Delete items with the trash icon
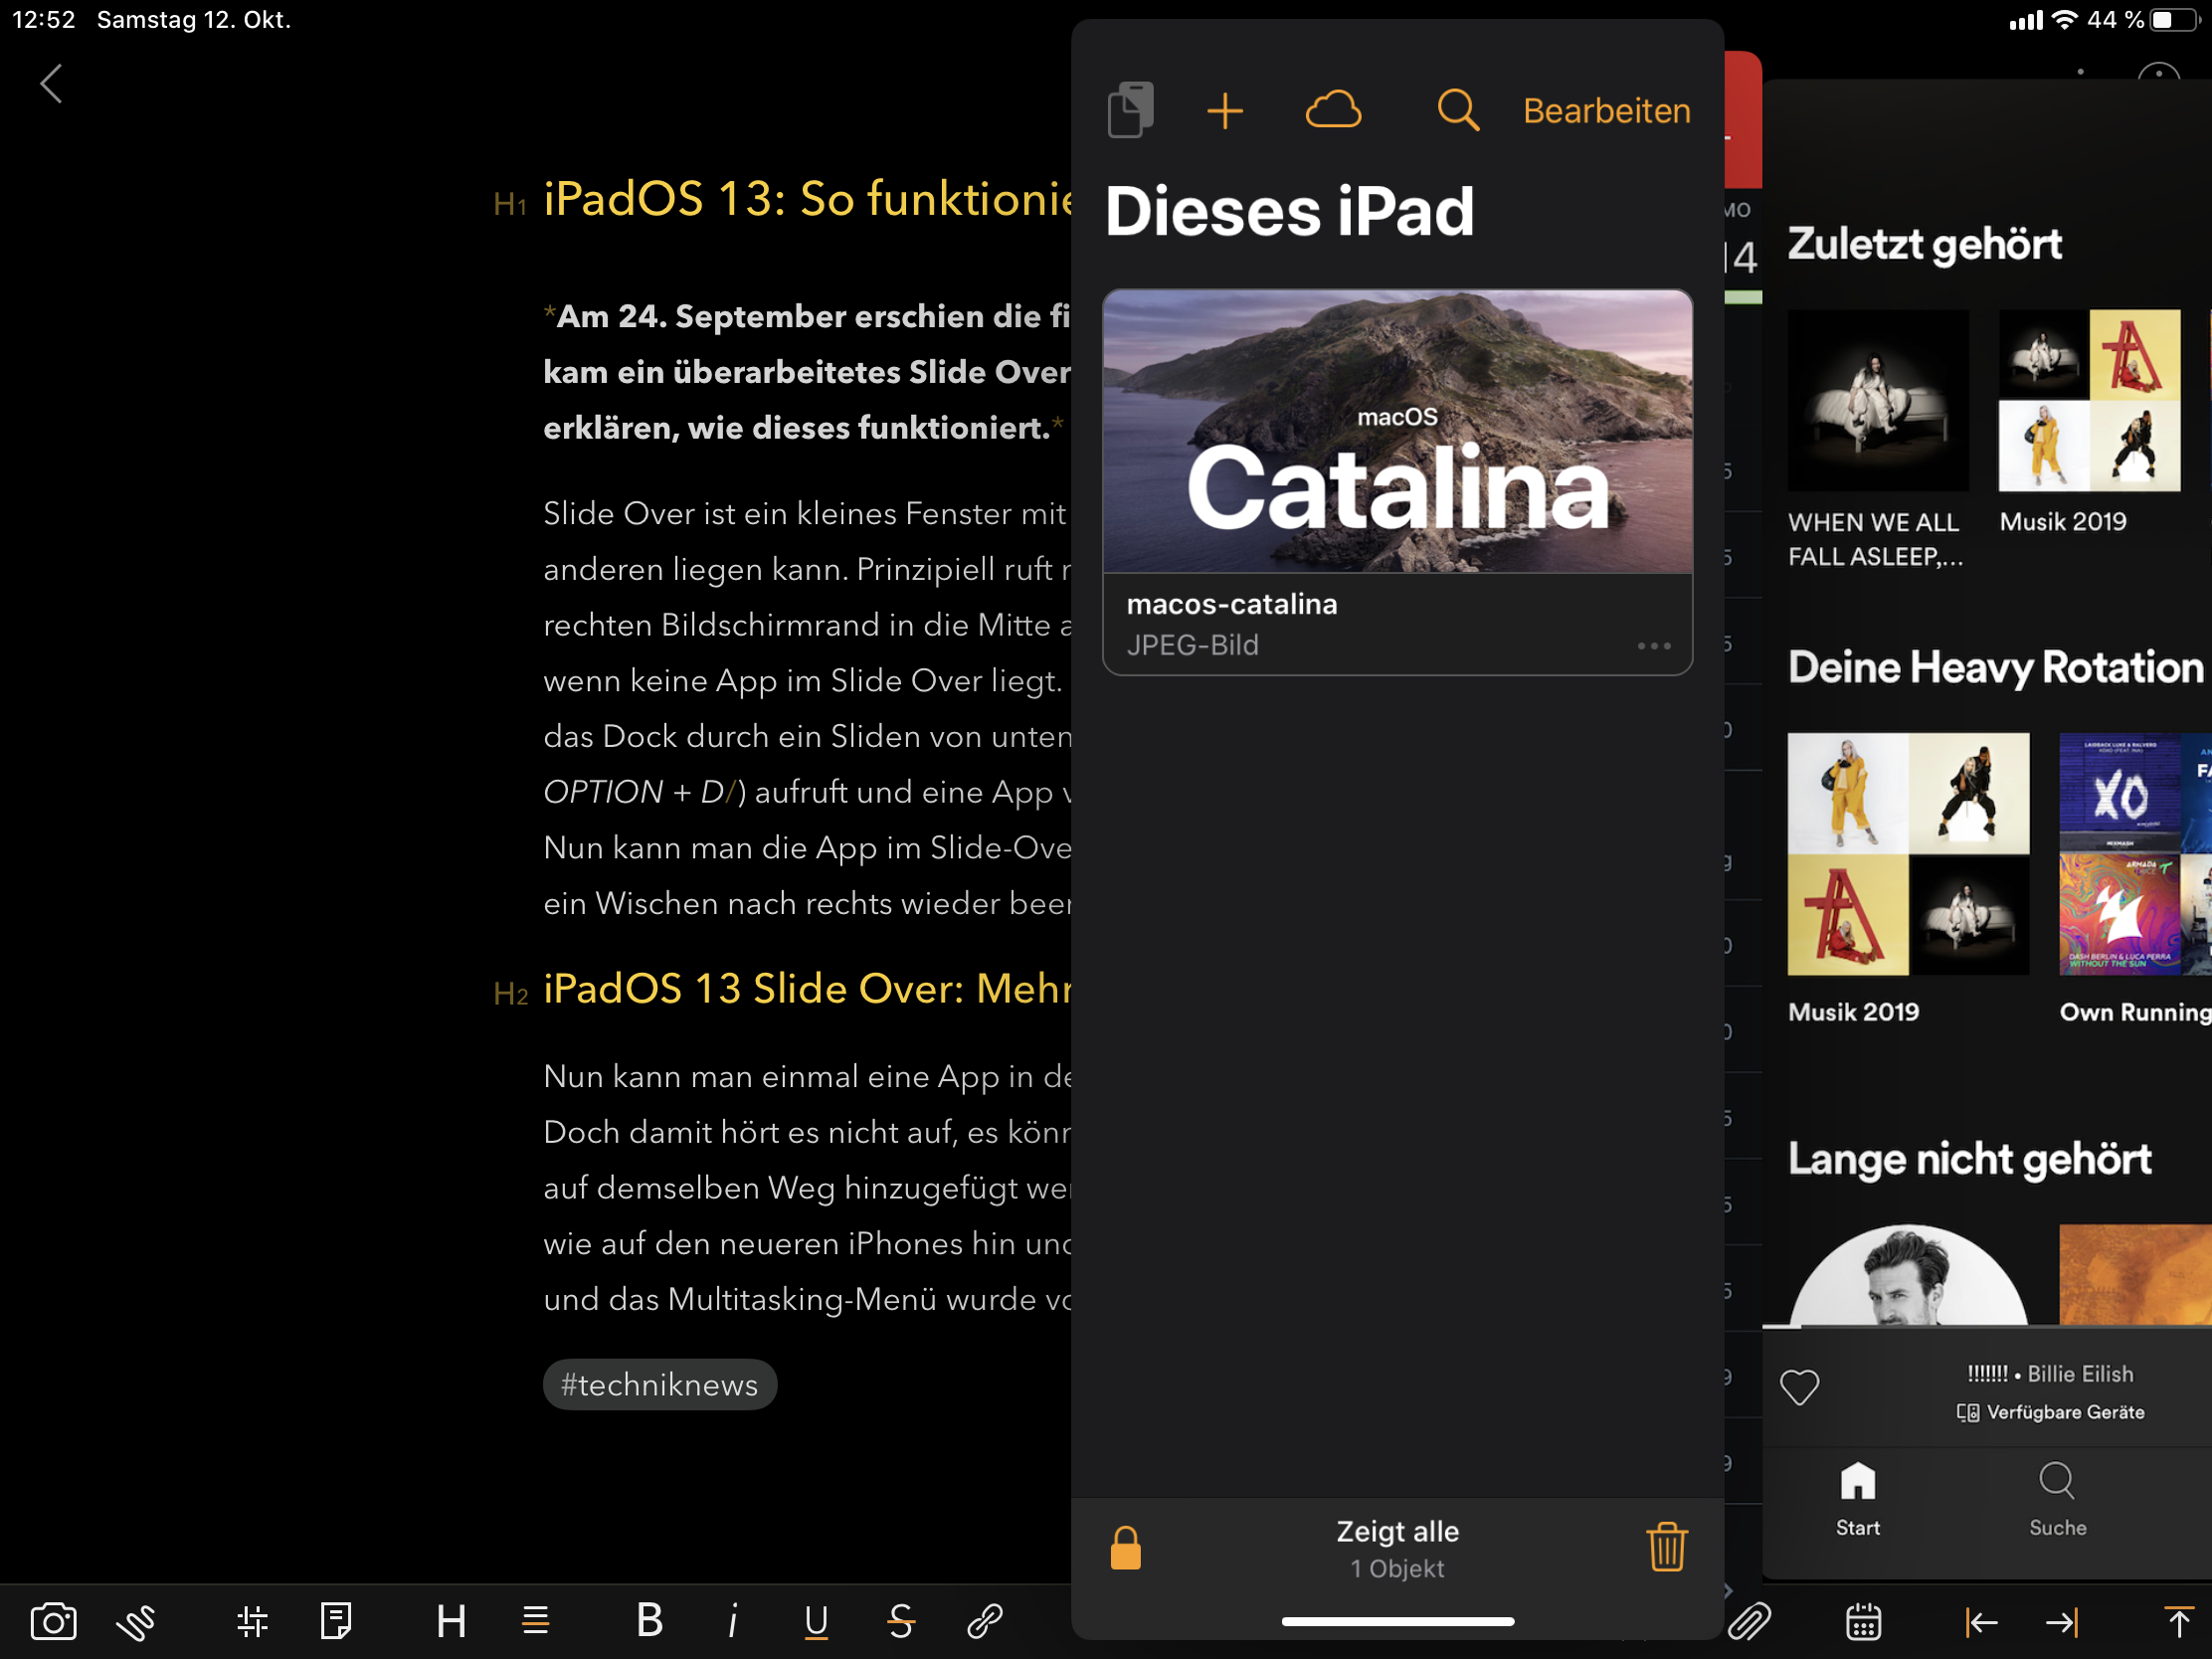 1667,1547
